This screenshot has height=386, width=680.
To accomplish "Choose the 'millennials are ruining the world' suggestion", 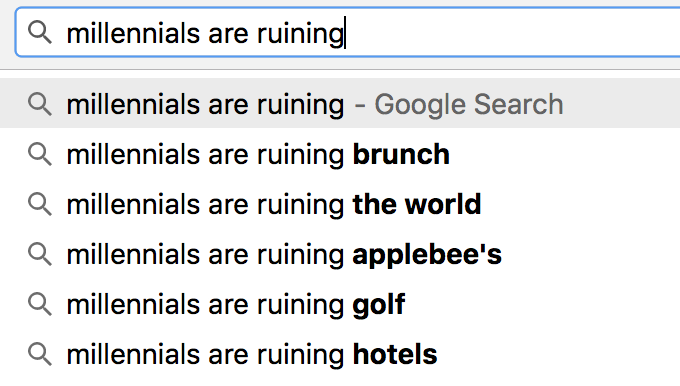I will click(x=340, y=204).
